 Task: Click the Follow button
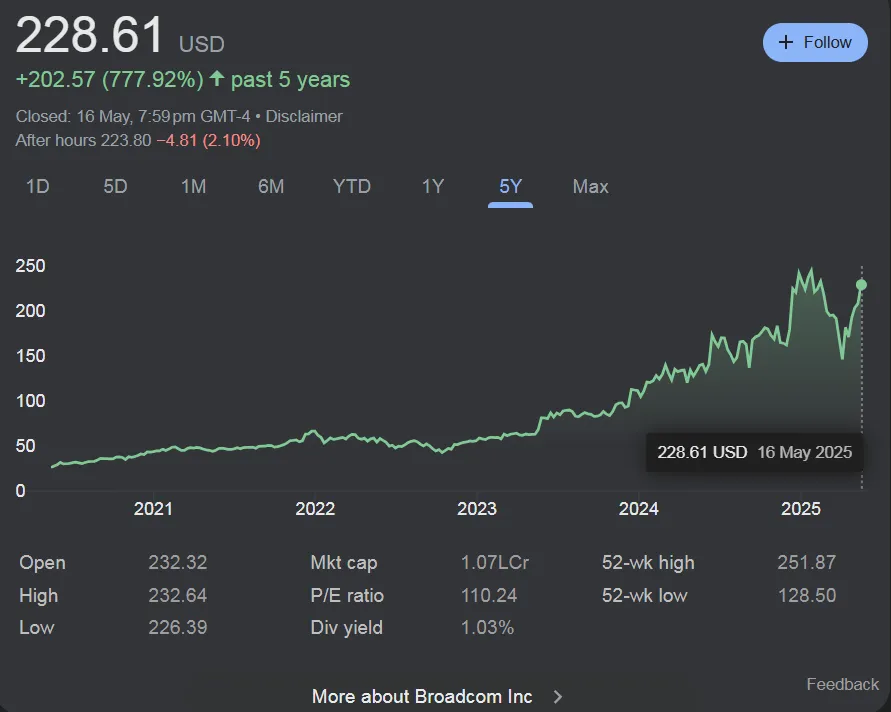tap(815, 43)
